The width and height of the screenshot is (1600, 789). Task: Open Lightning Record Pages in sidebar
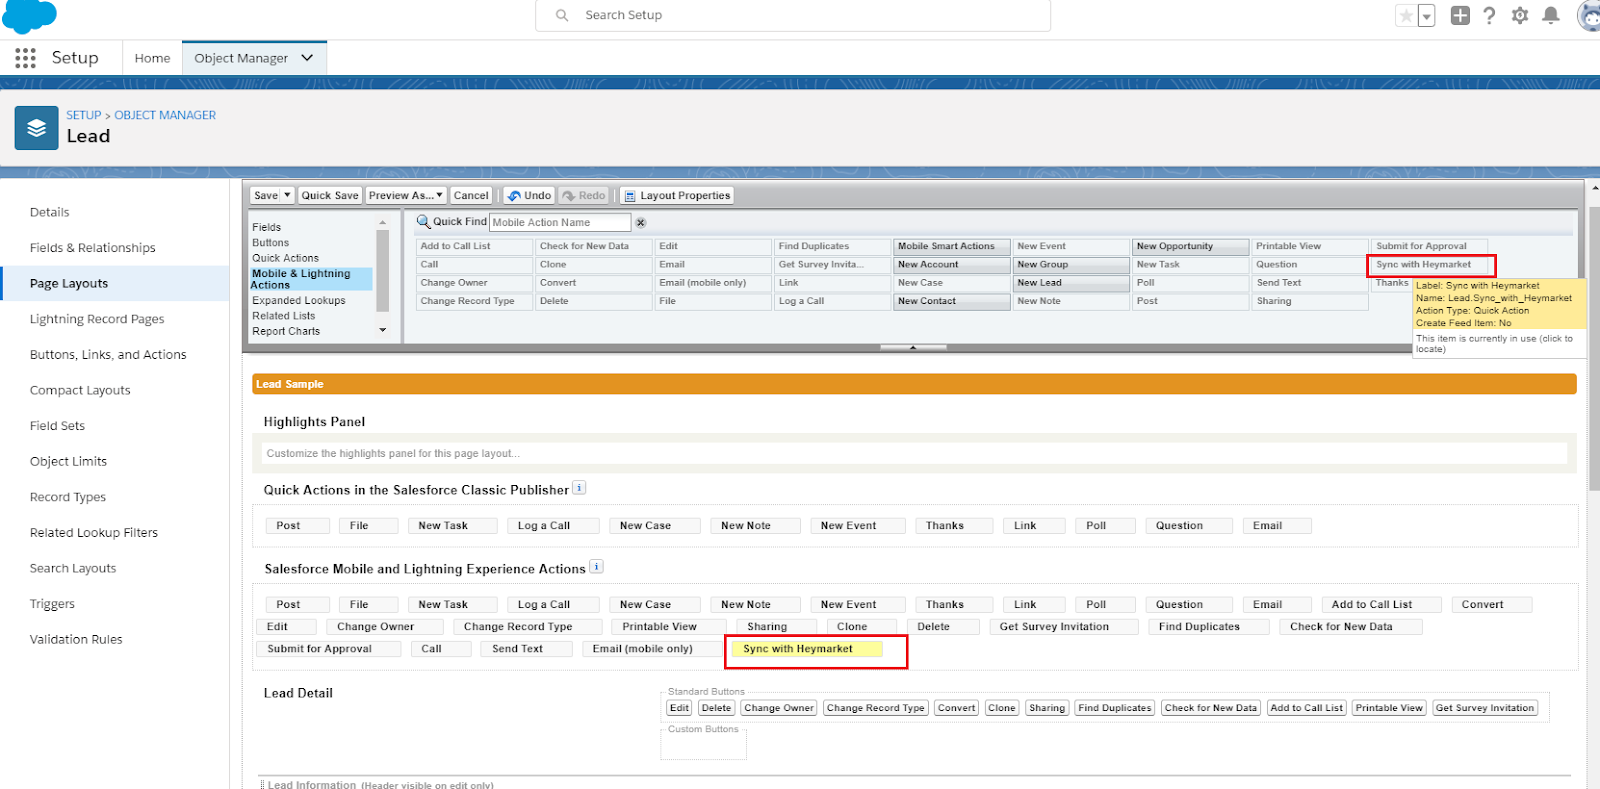pos(97,319)
